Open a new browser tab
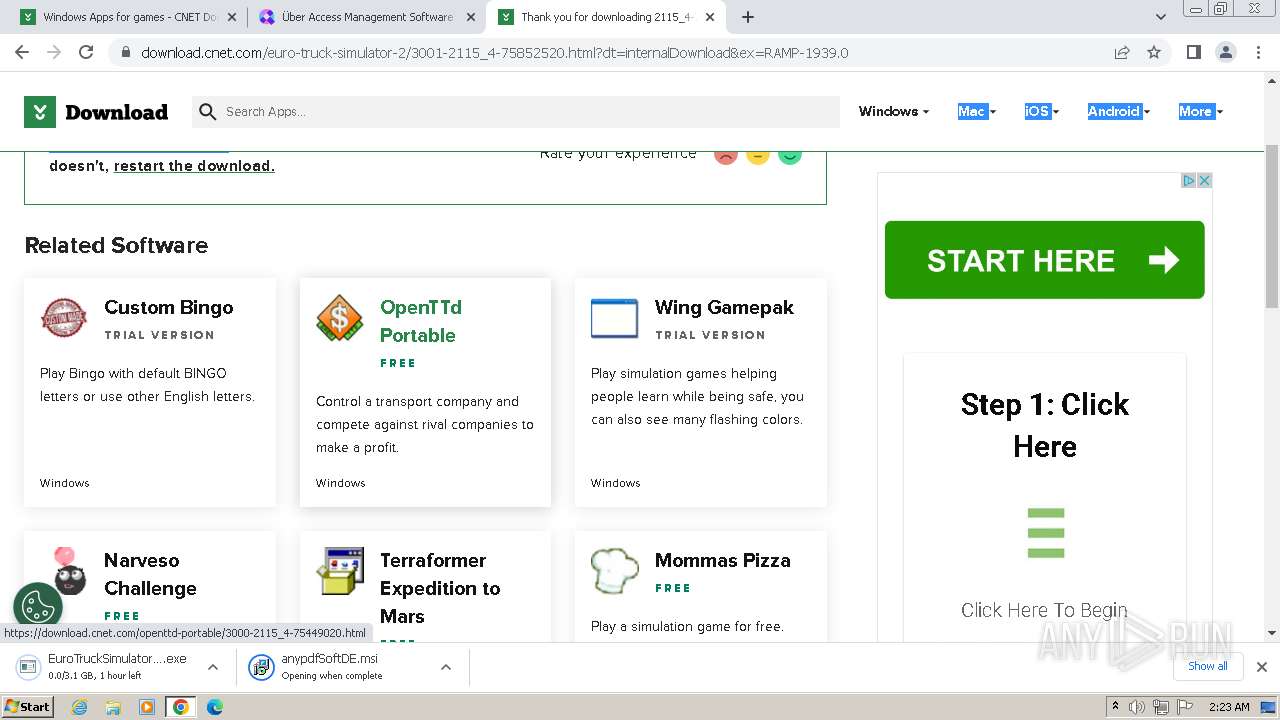This screenshot has height=720, width=1280. tap(748, 17)
